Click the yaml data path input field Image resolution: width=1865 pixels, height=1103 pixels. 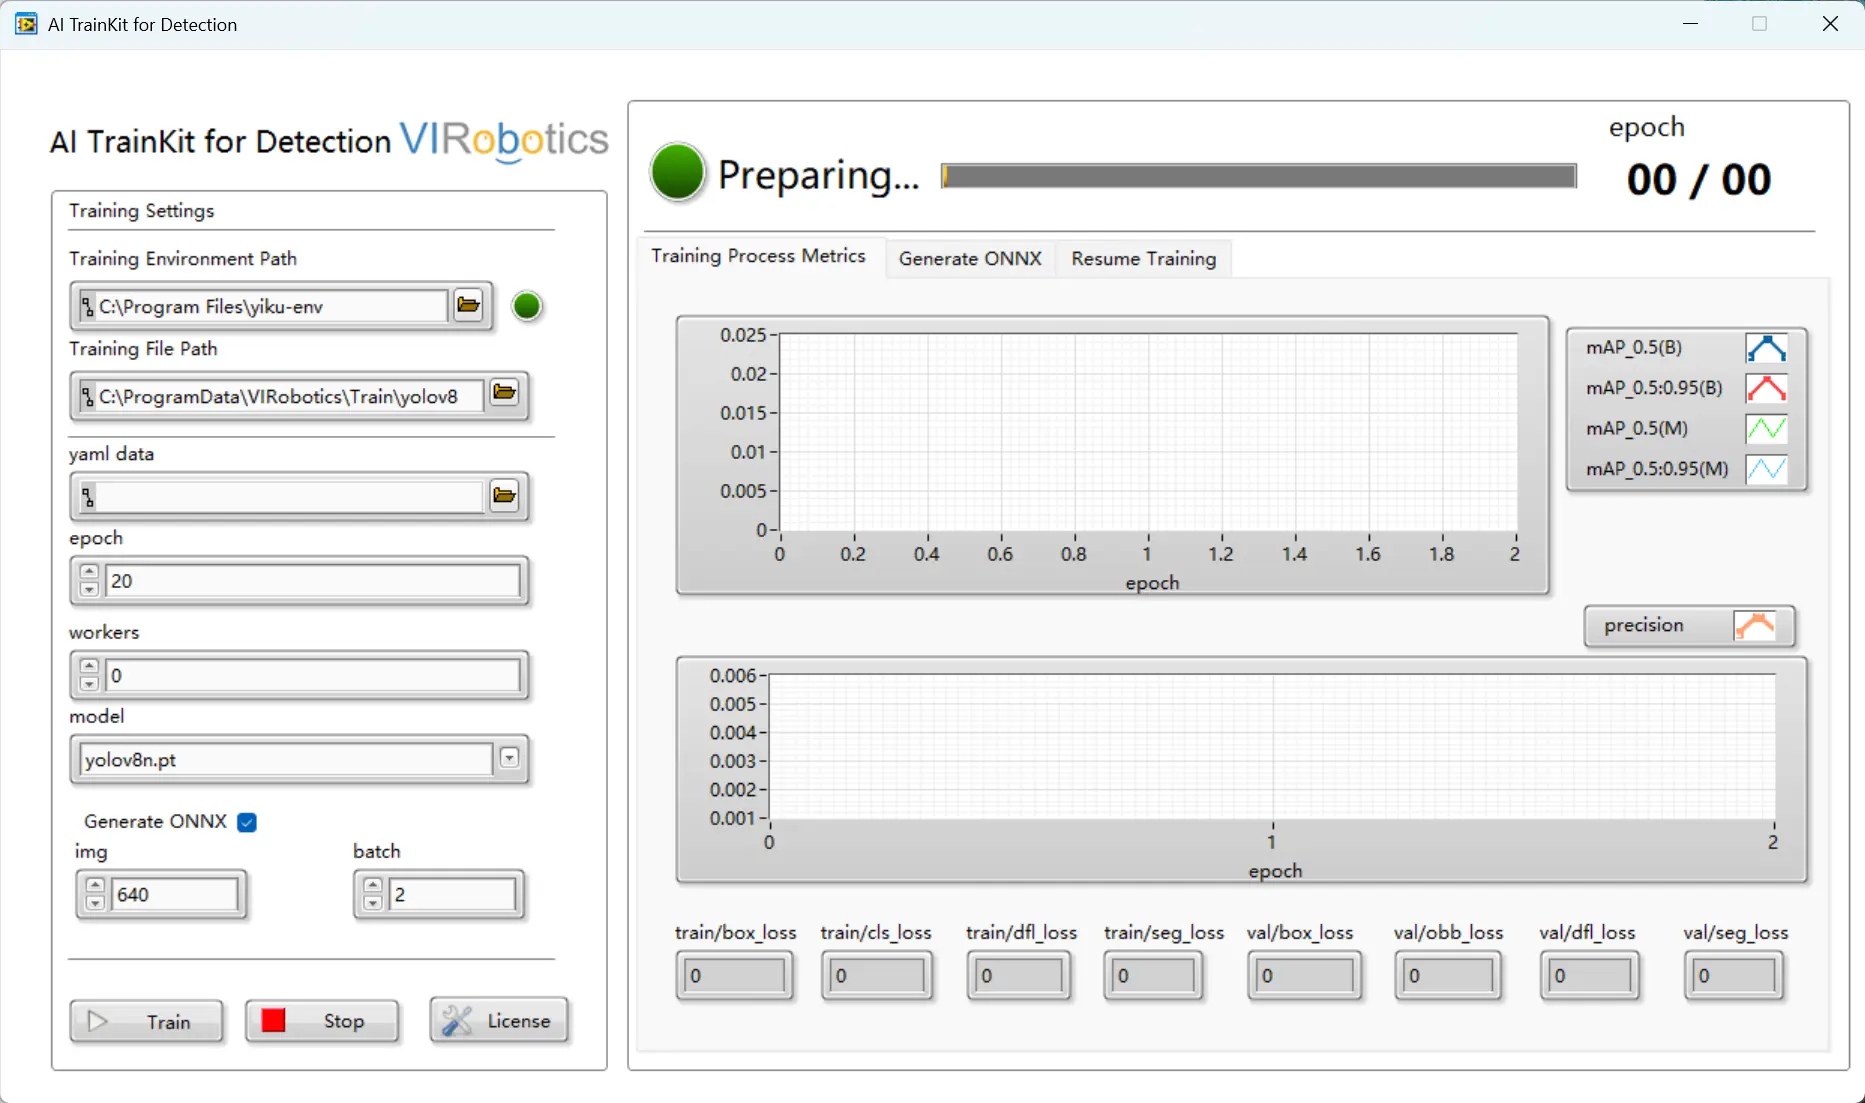[x=290, y=497]
